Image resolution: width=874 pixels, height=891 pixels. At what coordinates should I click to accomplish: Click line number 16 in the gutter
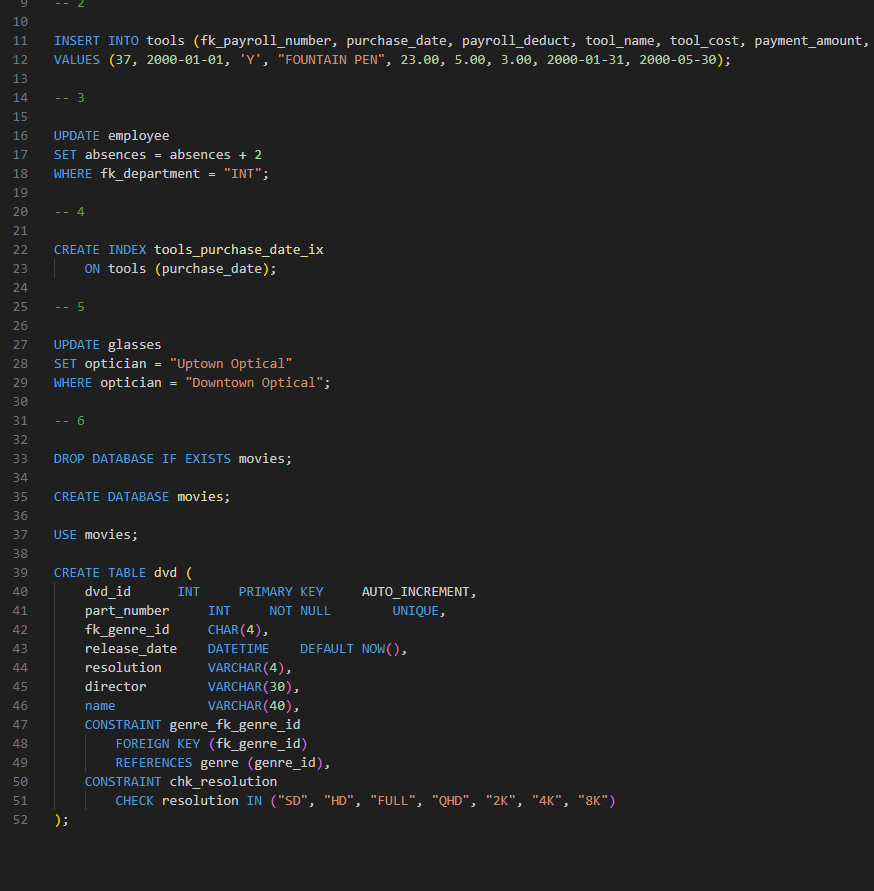click(x=21, y=135)
